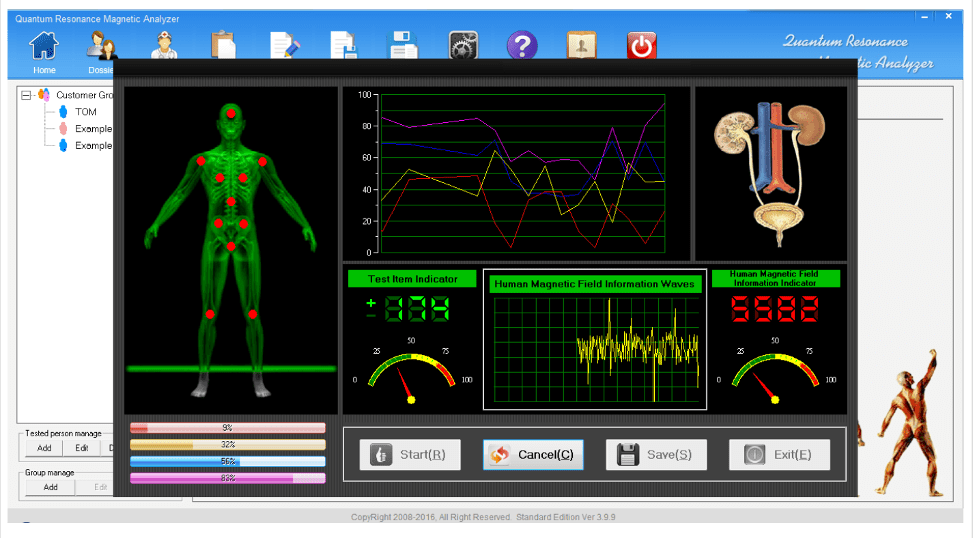Click the document with pencil icon

click(x=285, y=45)
